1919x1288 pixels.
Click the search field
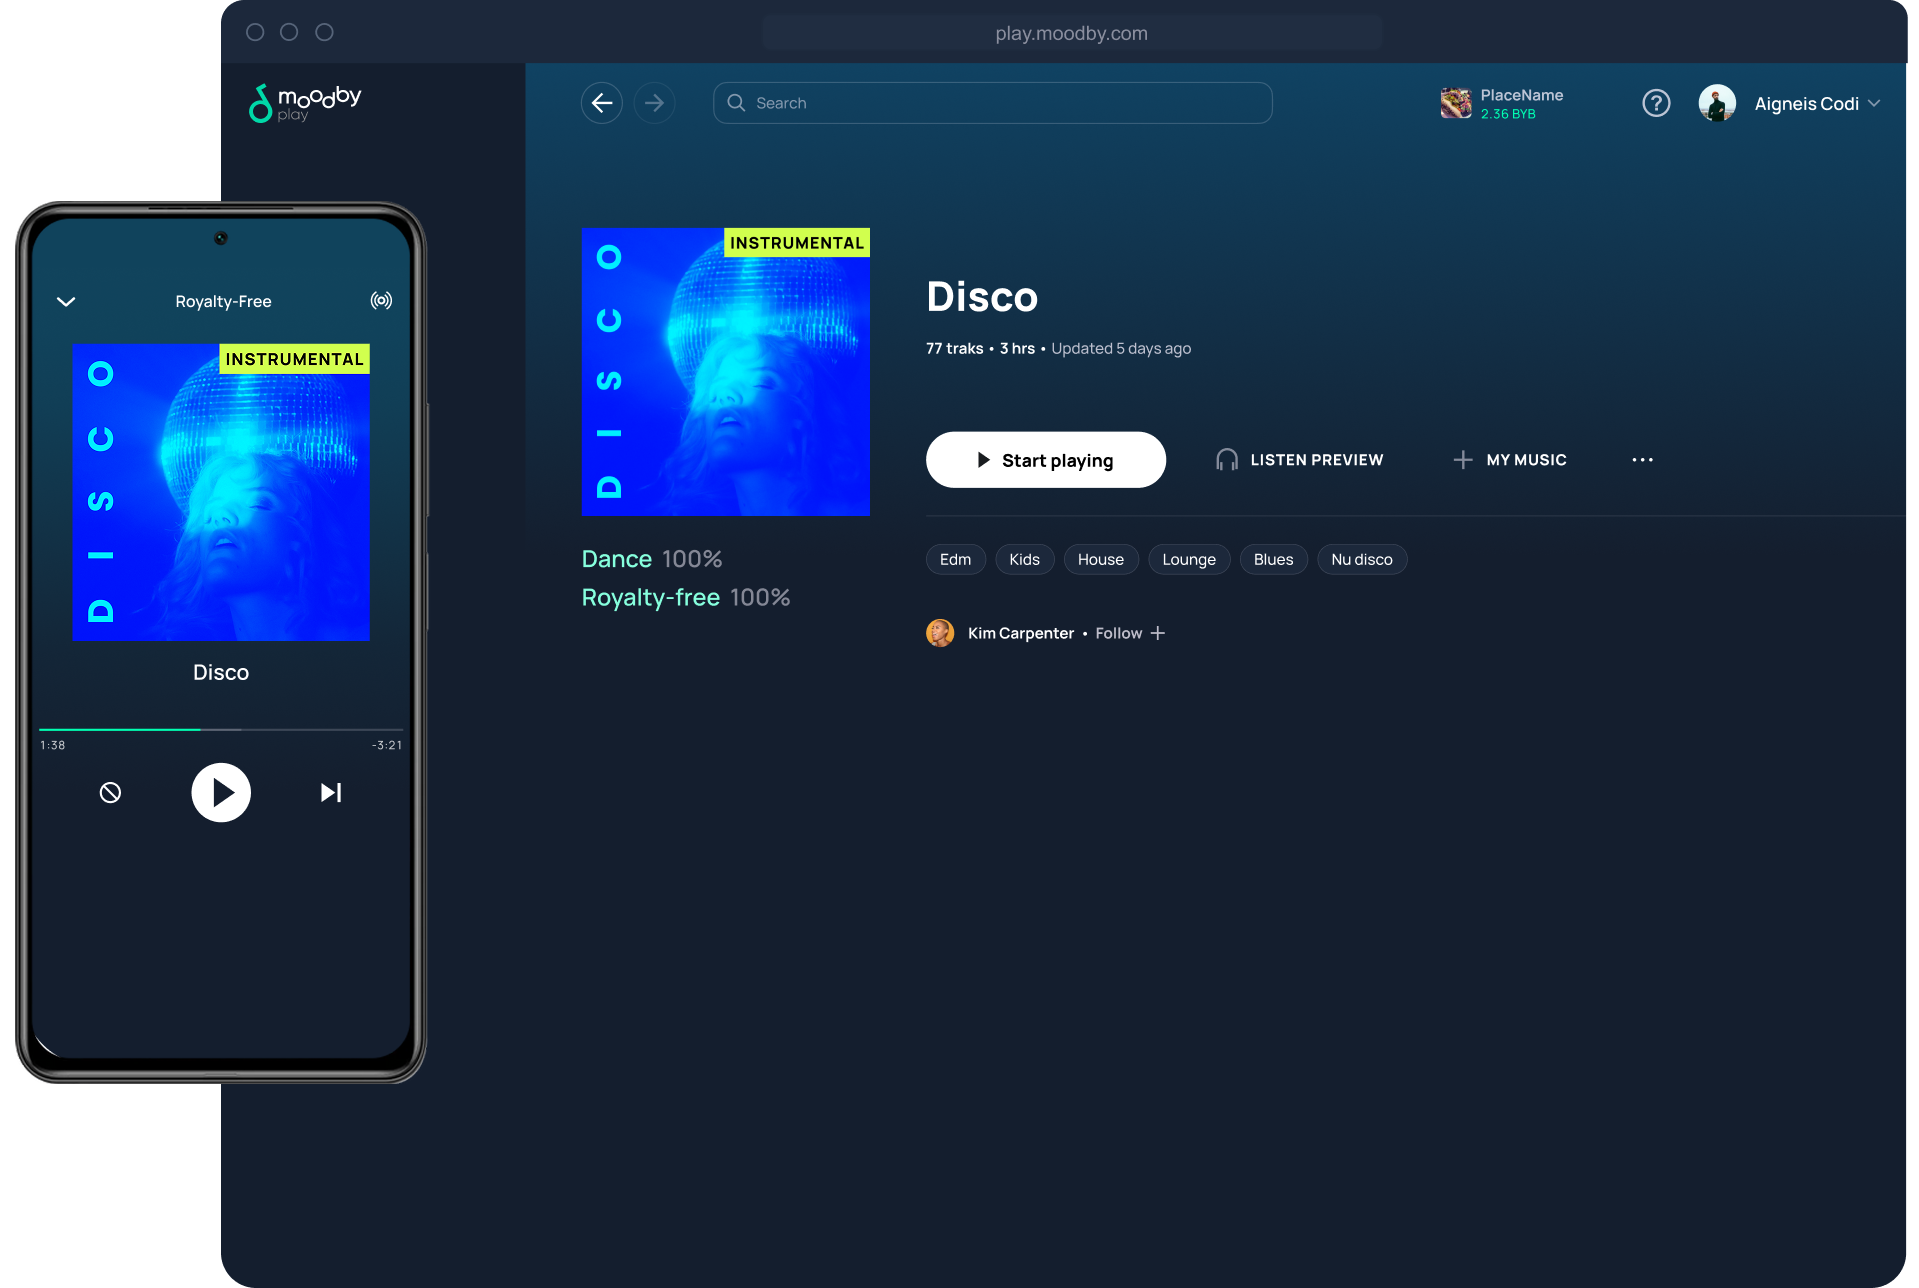coord(992,102)
